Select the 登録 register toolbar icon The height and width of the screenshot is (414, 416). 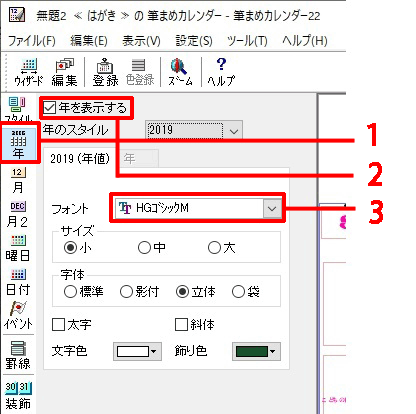(x=105, y=72)
